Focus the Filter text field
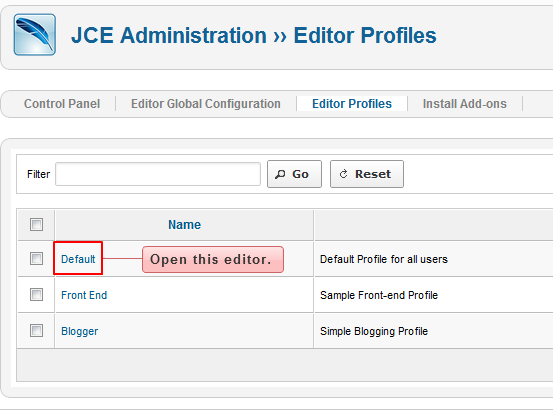 [158, 174]
